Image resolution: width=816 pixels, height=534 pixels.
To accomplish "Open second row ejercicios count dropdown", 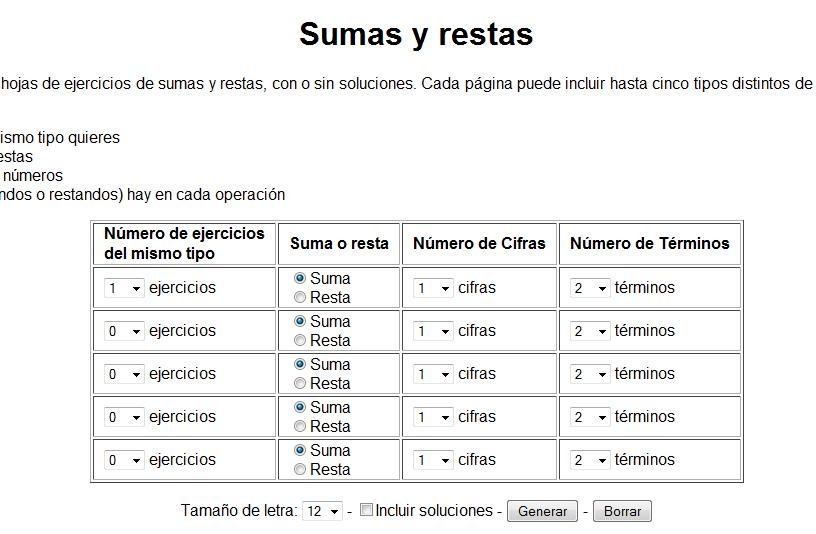I will (124, 331).
